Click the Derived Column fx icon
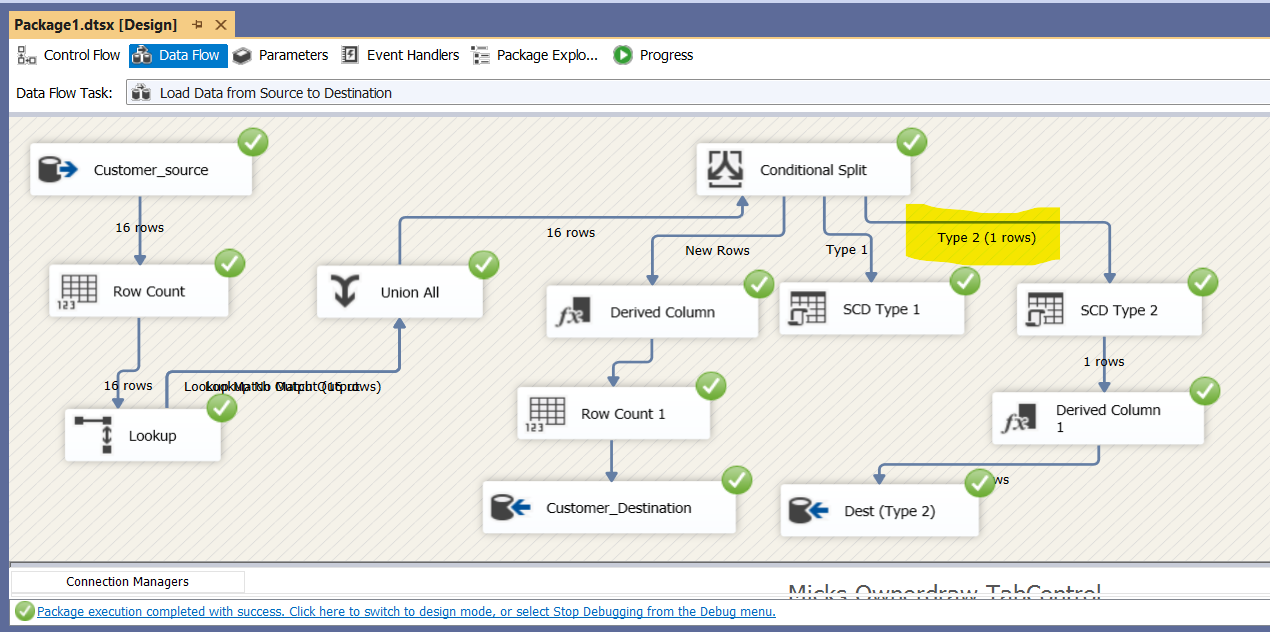Image resolution: width=1270 pixels, height=632 pixels. tap(572, 311)
